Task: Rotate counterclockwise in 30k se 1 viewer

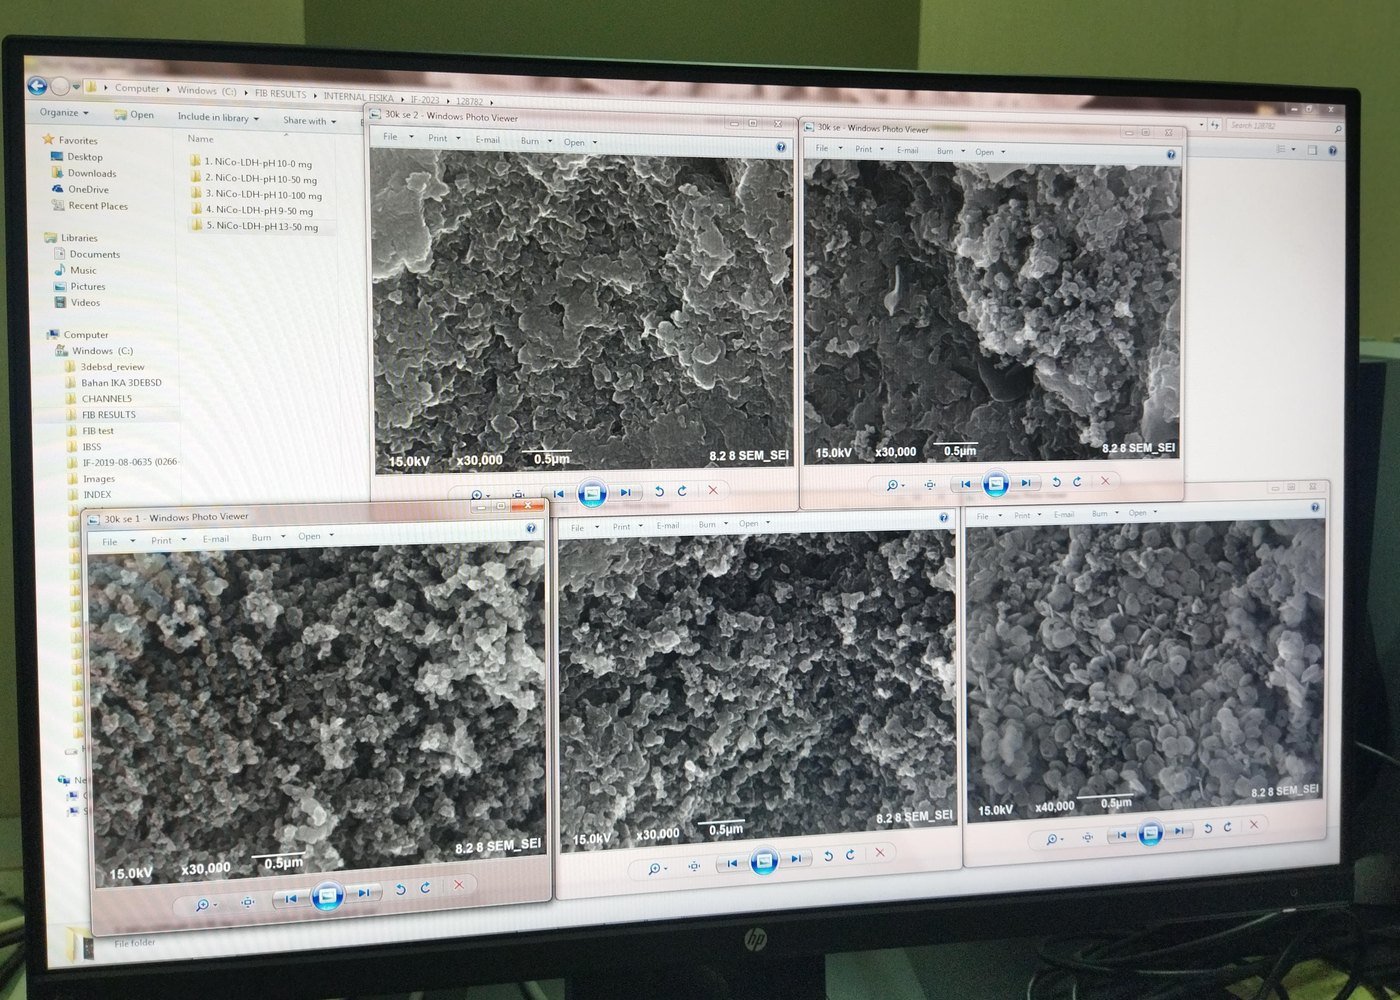Action: pyautogui.click(x=401, y=889)
